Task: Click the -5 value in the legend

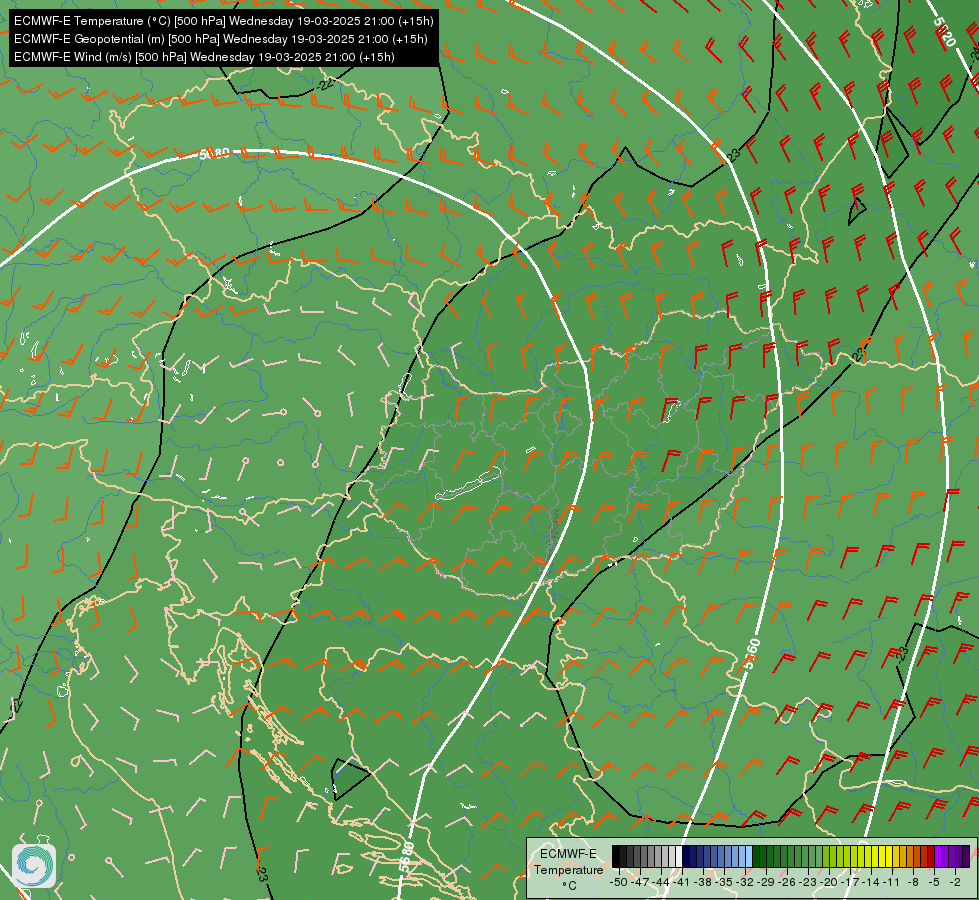Action: tap(934, 882)
